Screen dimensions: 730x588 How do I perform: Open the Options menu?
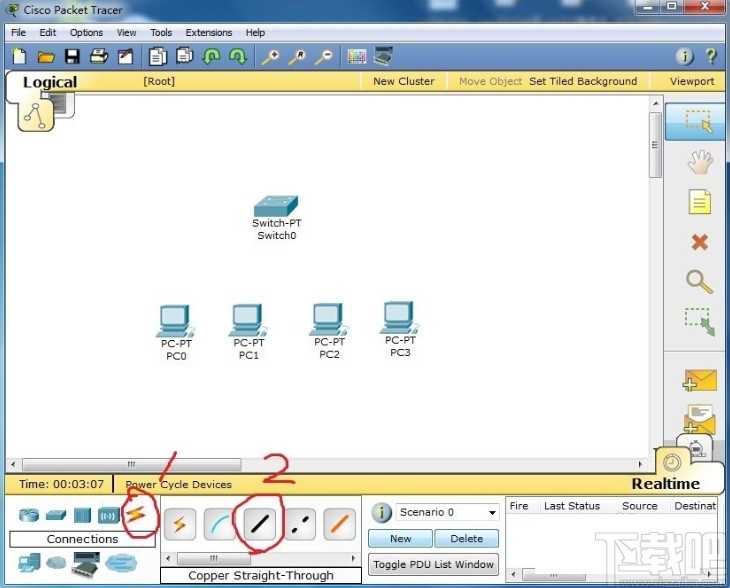[x=86, y=33]
